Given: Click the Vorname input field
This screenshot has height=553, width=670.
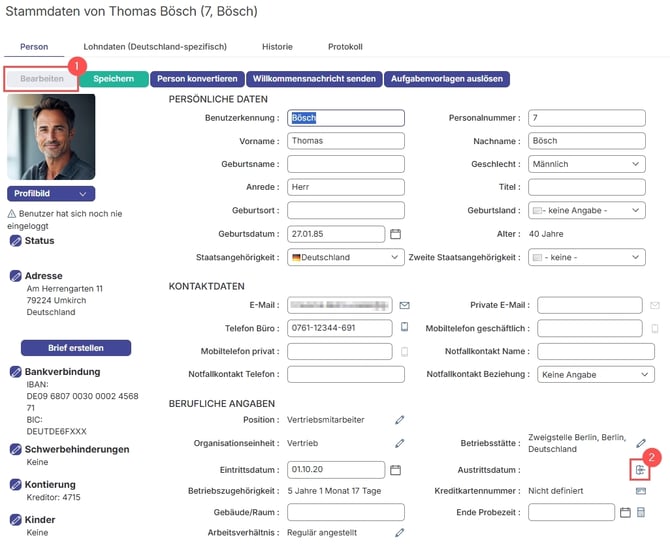Looking at the screenshot, I should [345, 141].
